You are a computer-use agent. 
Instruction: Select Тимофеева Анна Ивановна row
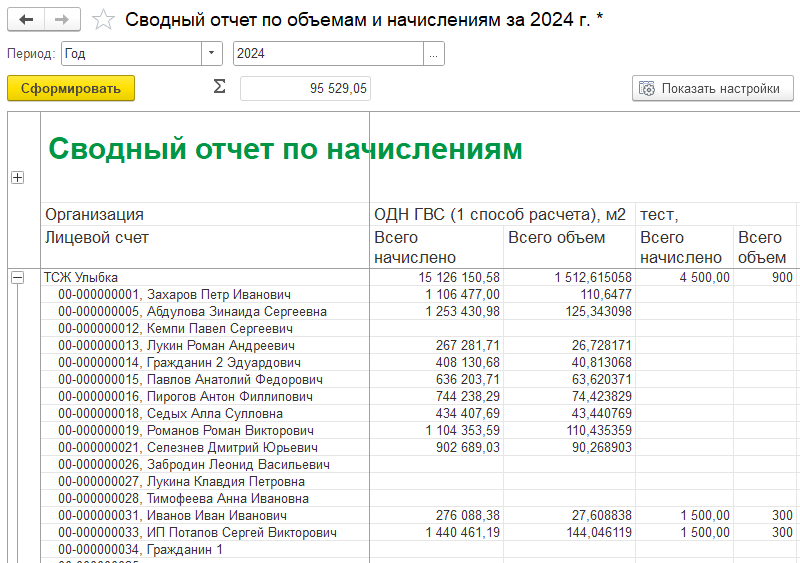click(x=205, y=498)
